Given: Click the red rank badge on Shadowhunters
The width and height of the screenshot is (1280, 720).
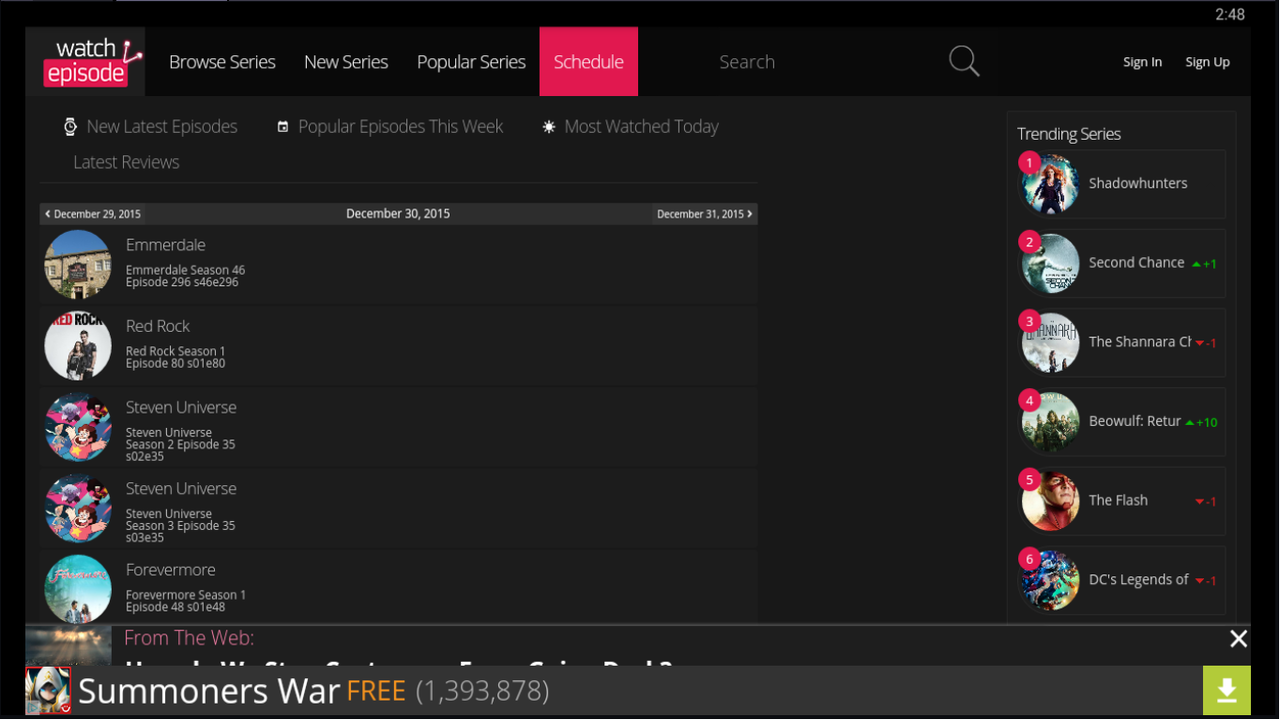Looking at the screenshot, I should (x=1029, y=162).
